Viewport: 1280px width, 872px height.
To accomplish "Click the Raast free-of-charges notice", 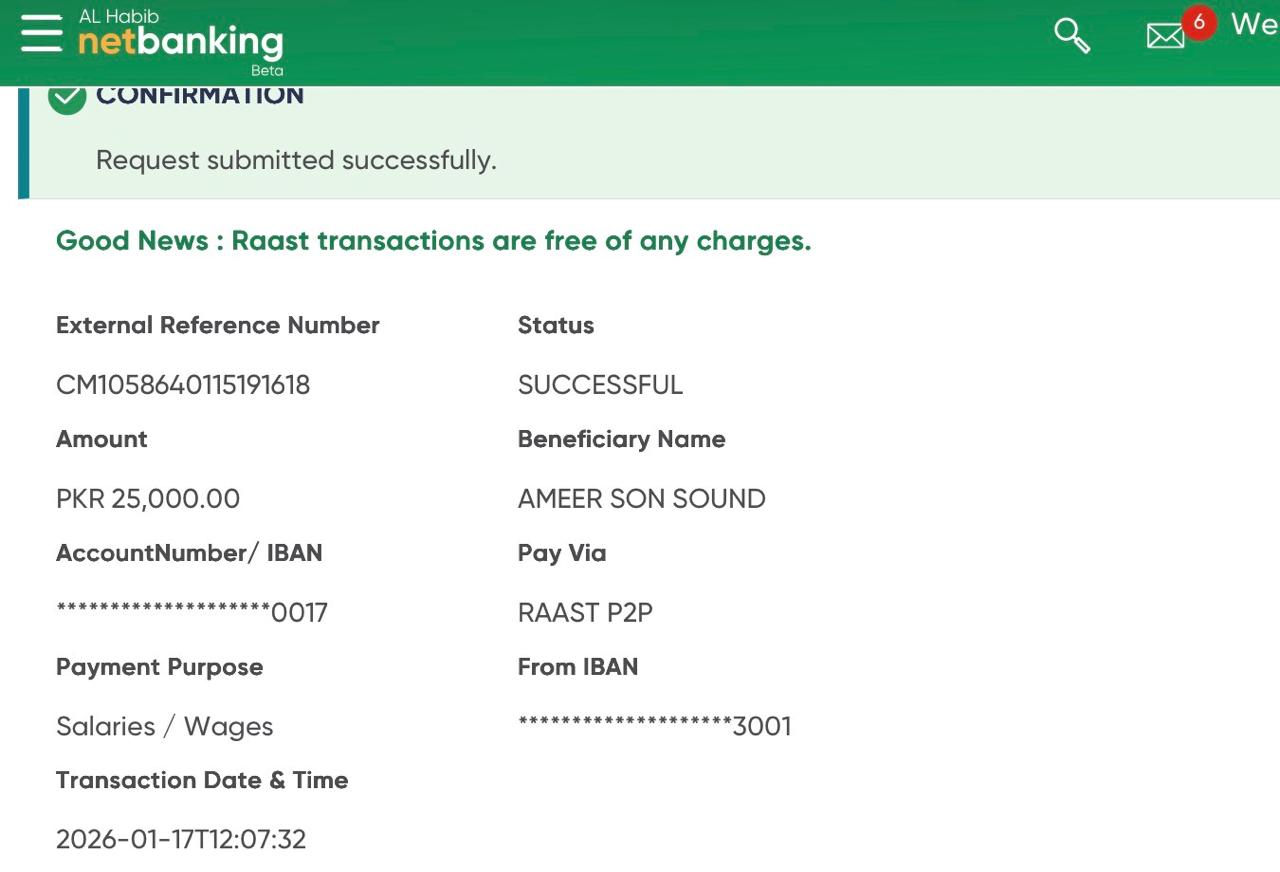I will pyautogui.click(x=433, y=241).
